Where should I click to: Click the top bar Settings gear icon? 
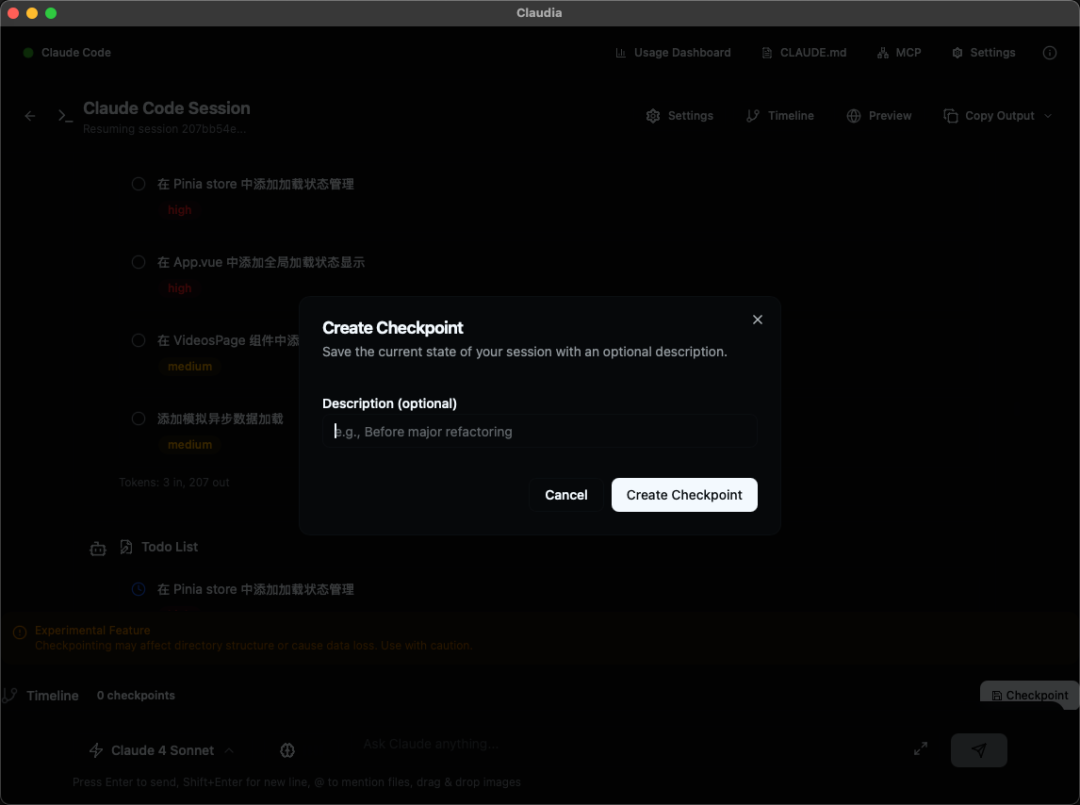point(957,53)
